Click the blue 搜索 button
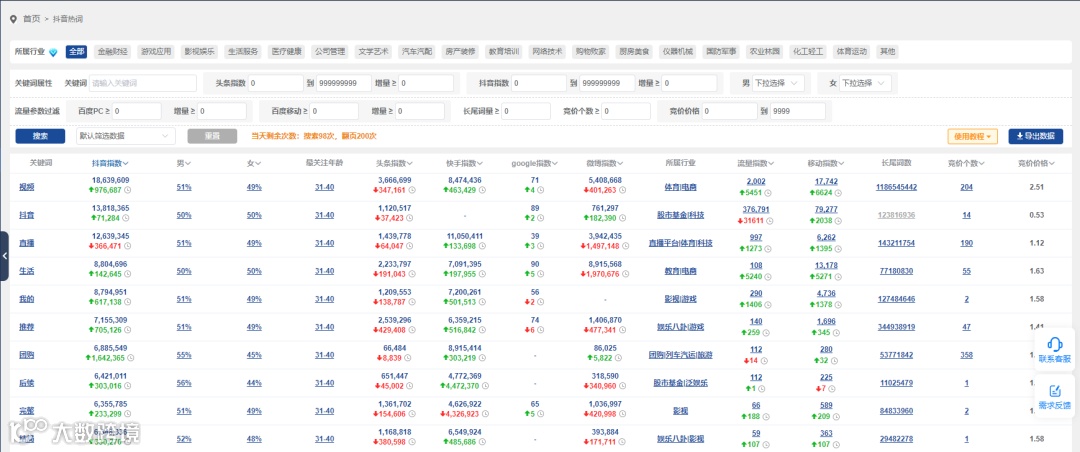This screenshot has height=452, width=1080. pos(40,136)
